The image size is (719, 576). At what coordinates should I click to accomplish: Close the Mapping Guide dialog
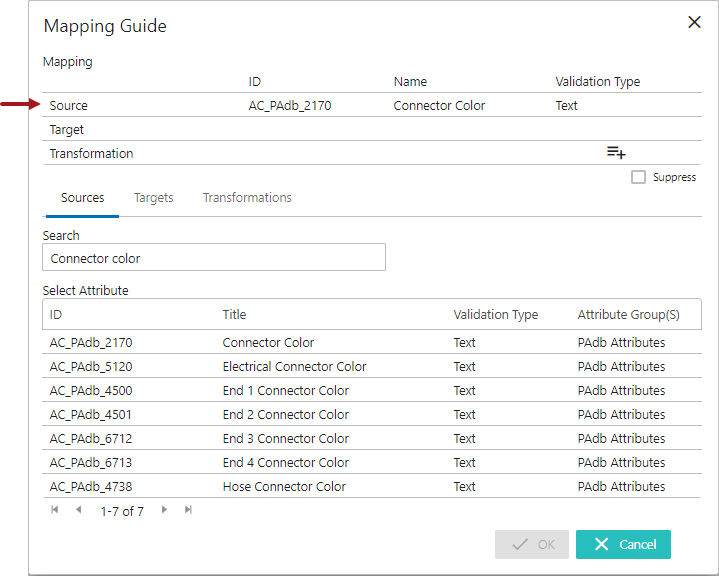pos(694,23)
